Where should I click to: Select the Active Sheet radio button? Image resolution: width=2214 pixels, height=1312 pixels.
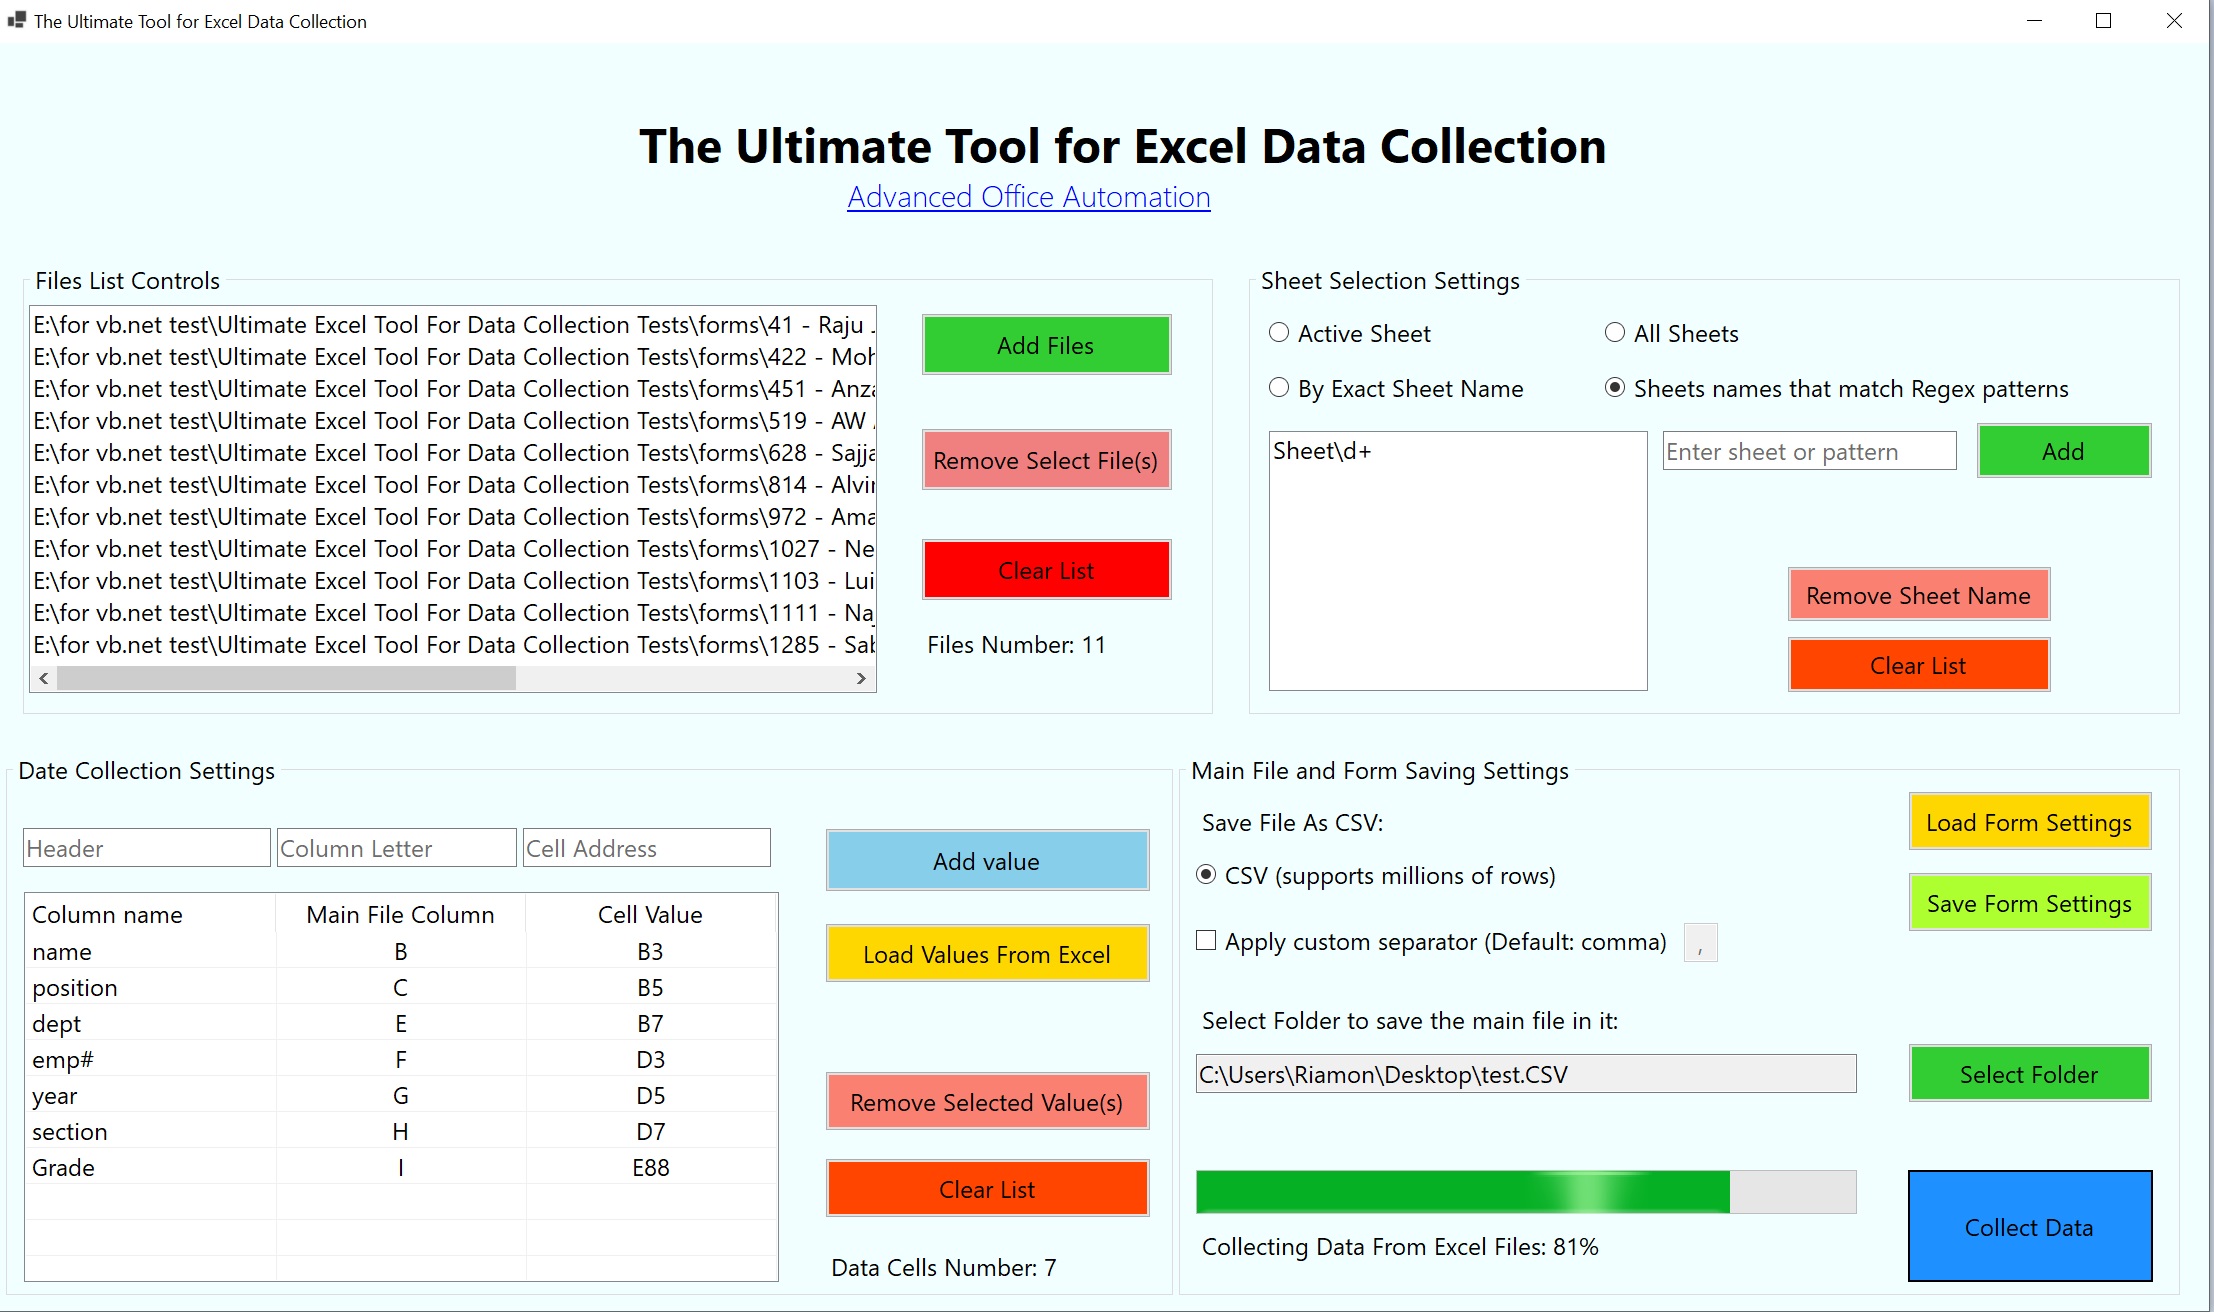coord(1278,333)
